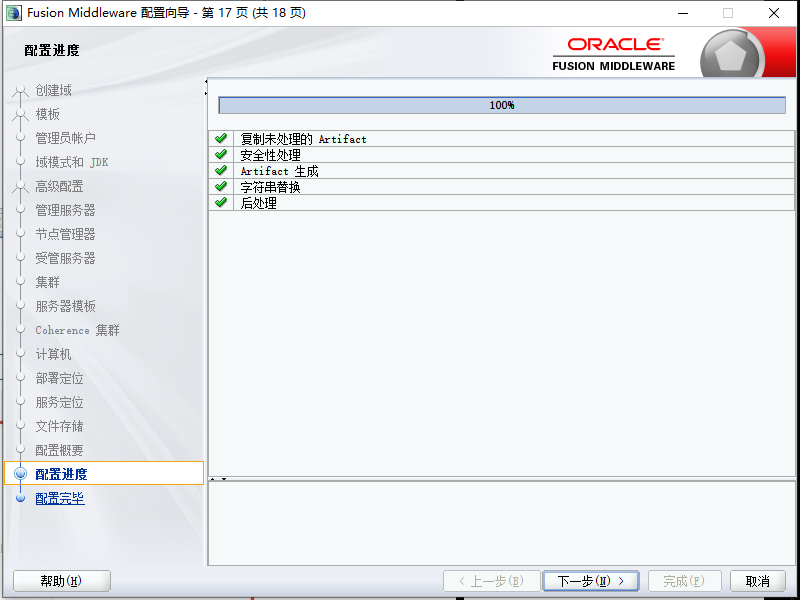Click the 取消 button
This screenshot has width=800, height=600.
click(758, 581)
